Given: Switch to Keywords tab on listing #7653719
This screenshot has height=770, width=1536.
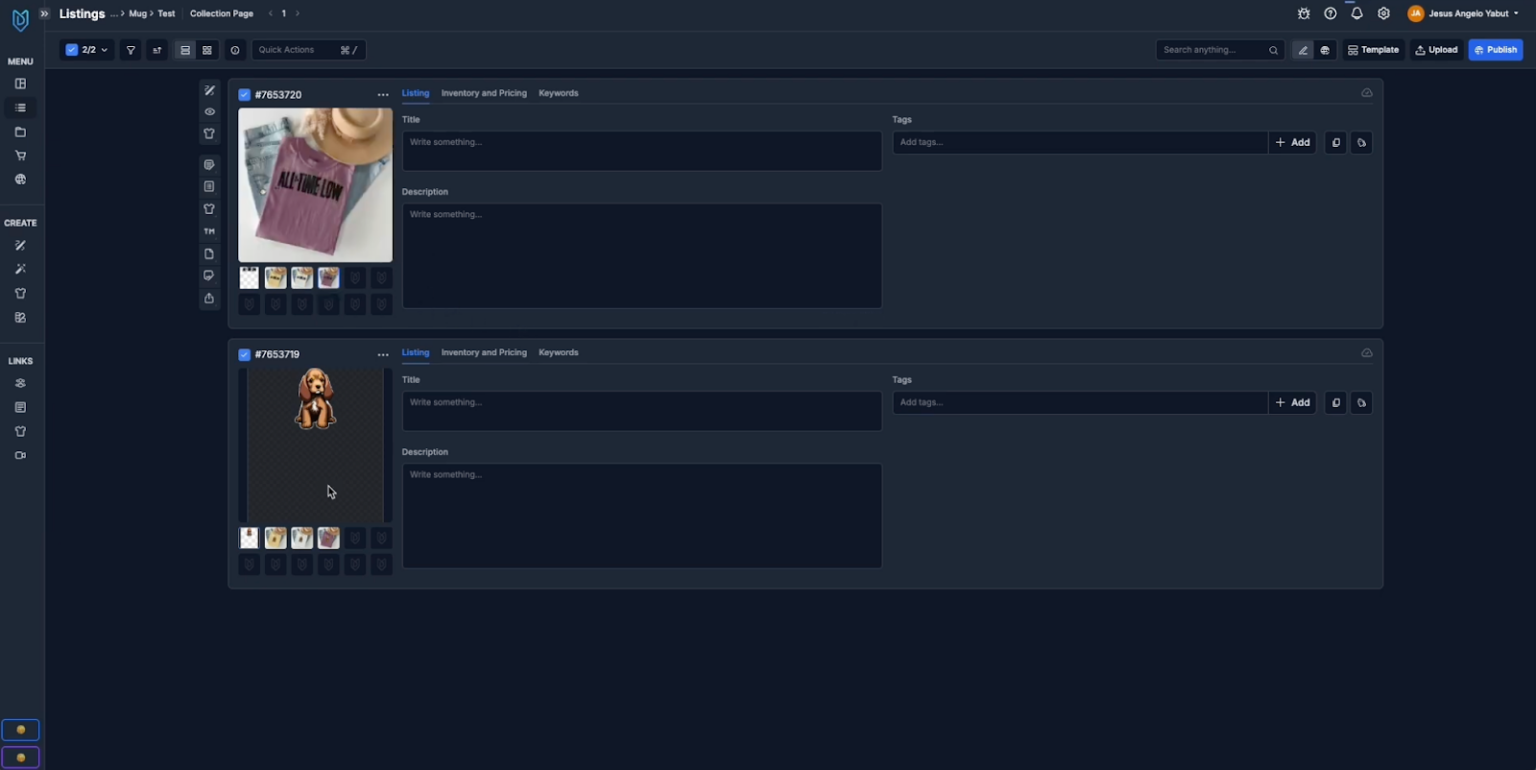Looking at the screenshot, I should click(558, 353).
